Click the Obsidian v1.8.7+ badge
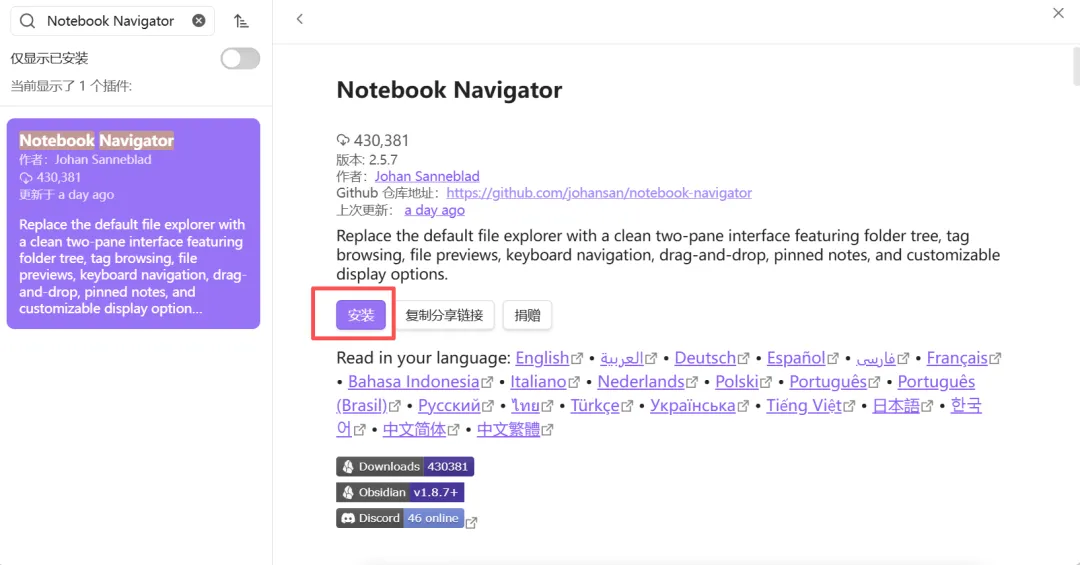 click(x=400, y=492)
